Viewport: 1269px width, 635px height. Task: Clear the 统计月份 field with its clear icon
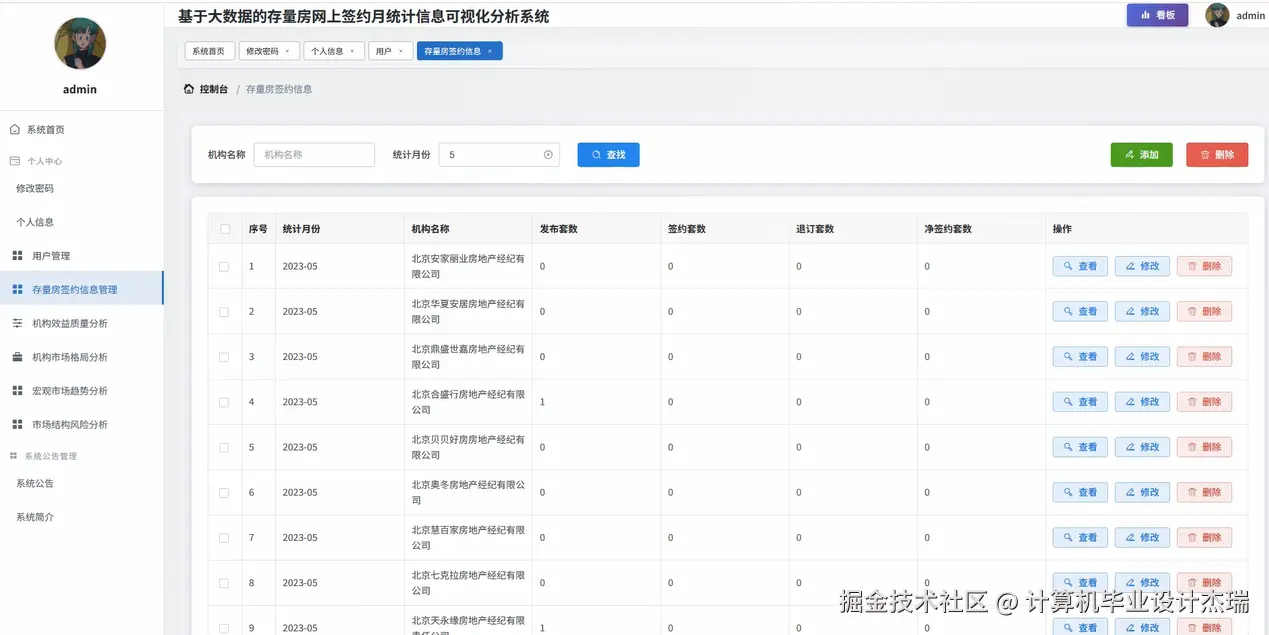[547, 154]
